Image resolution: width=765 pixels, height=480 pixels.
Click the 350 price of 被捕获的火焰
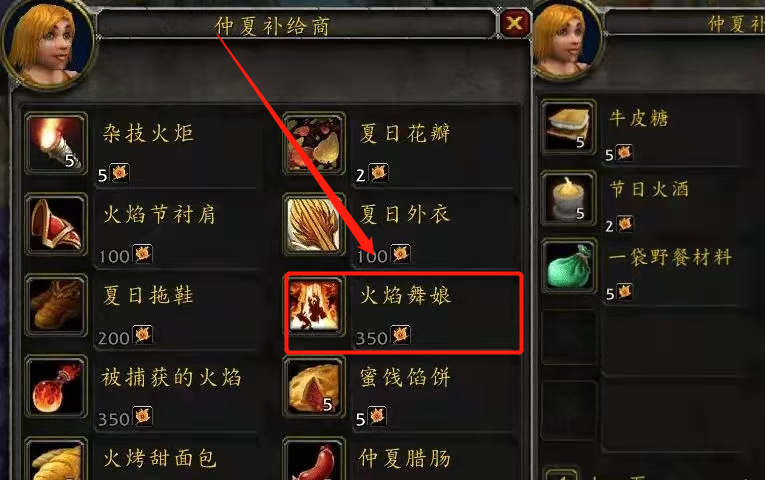pyautogui.click(x=114, y=420)
